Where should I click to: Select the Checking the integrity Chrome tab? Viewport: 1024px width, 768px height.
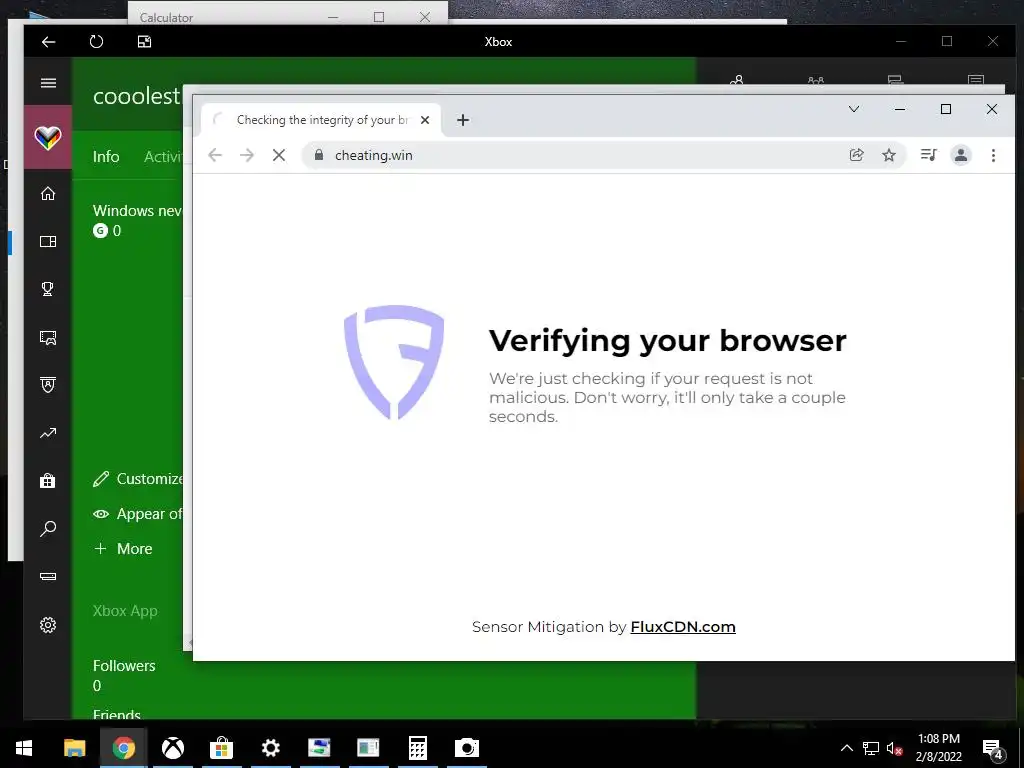click(321, 120)
